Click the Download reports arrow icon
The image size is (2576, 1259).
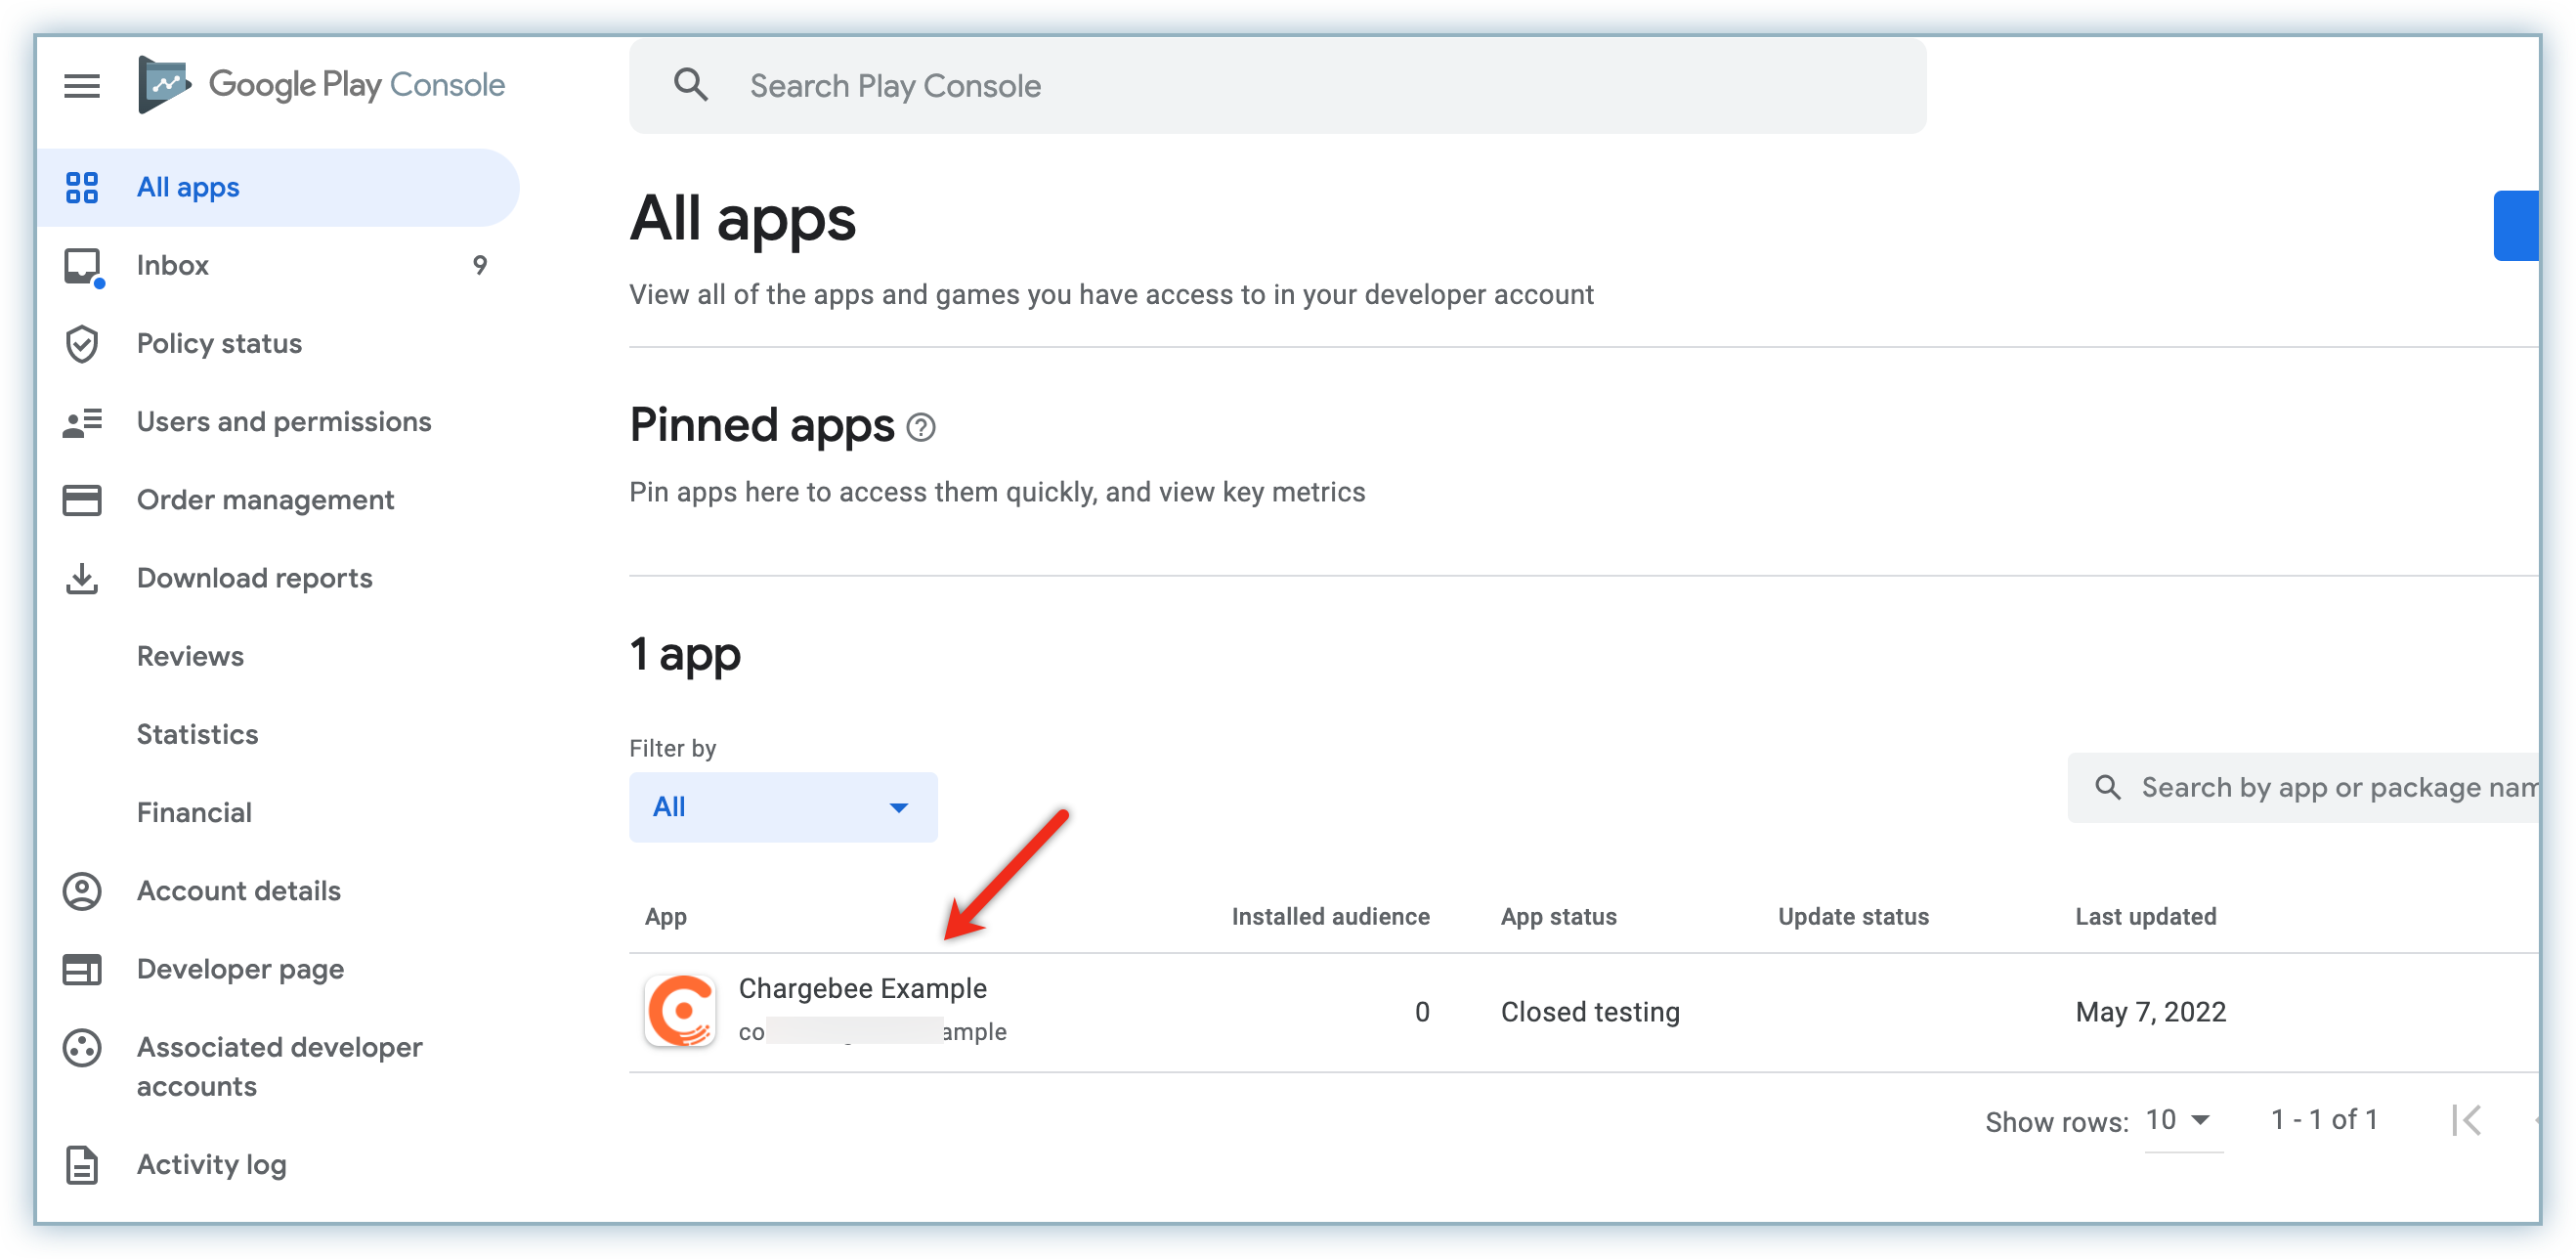click(x=81, y=578)
